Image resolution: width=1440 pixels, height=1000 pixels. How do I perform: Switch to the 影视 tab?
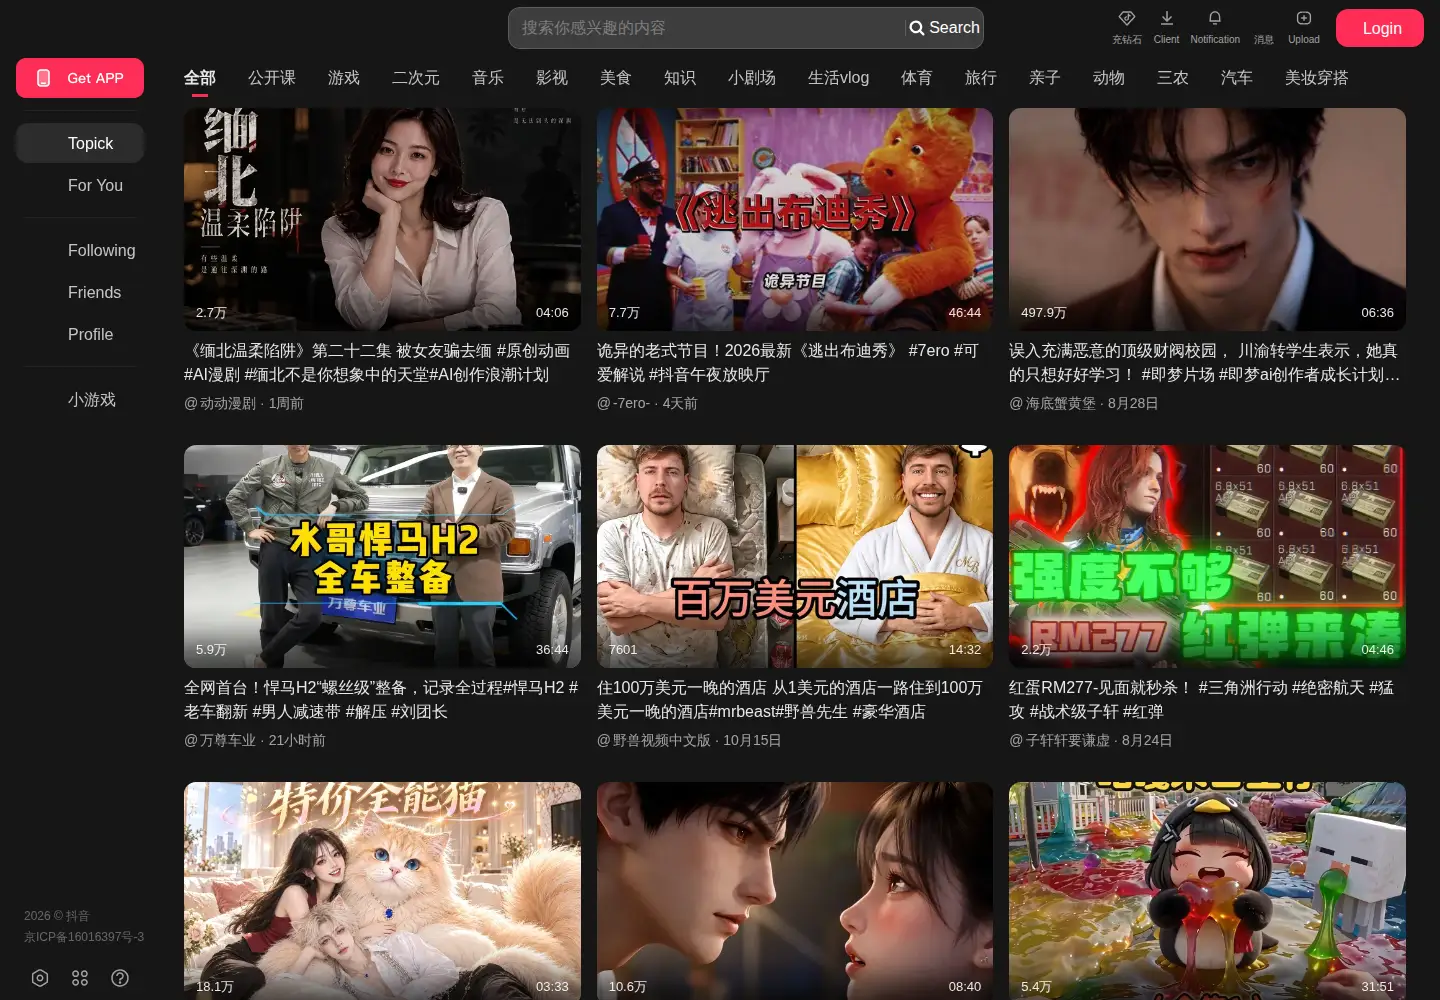click(x=552, y=78)
